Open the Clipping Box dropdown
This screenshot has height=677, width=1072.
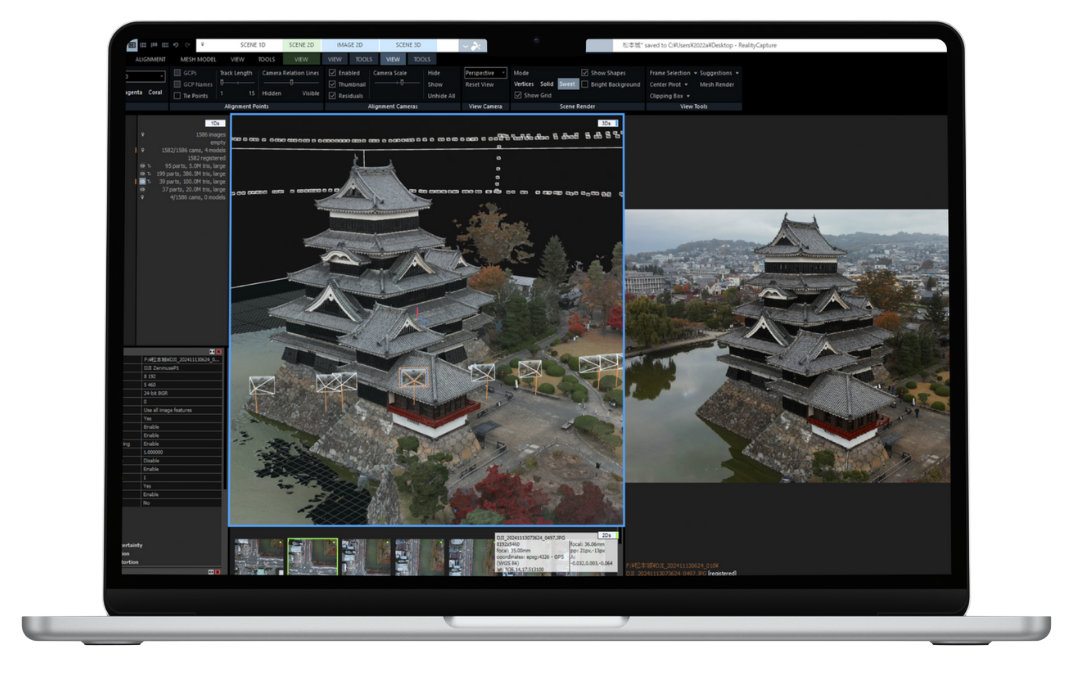[x=670, y=96]
